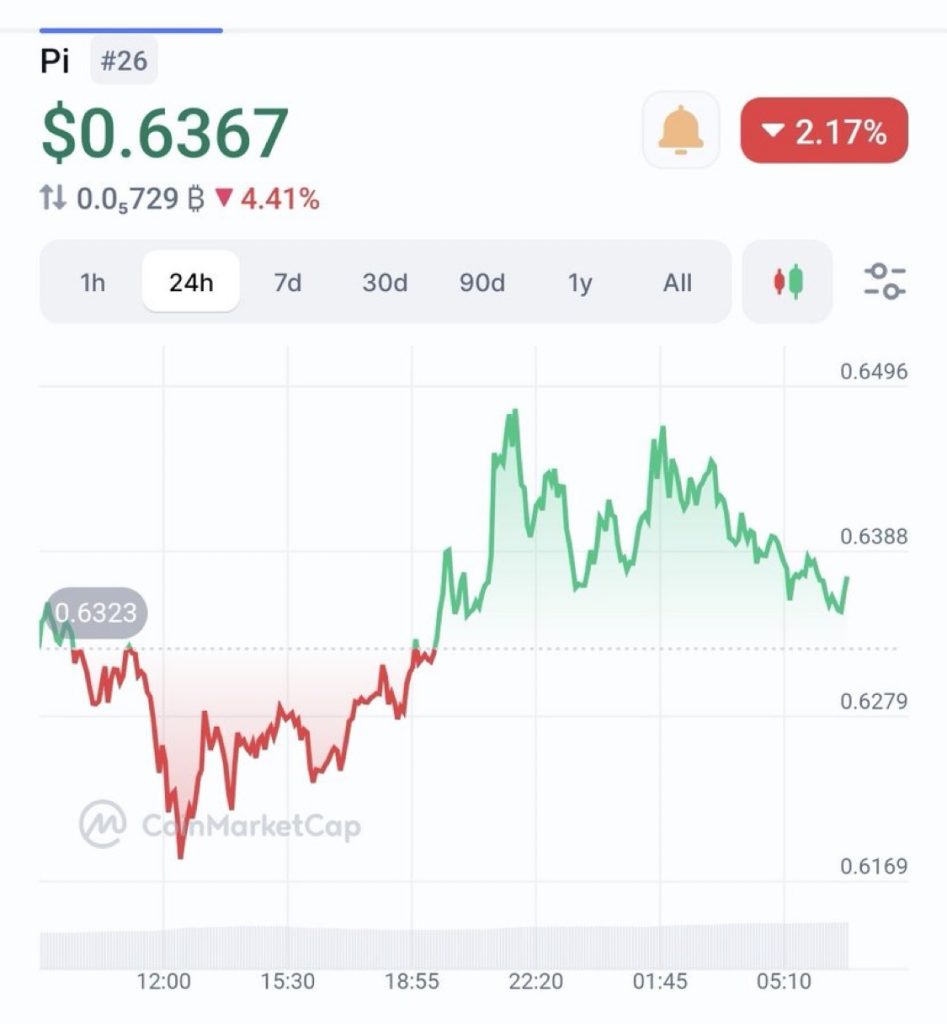
Task: Show the 90d price history
Action: [x=482, y=283]
